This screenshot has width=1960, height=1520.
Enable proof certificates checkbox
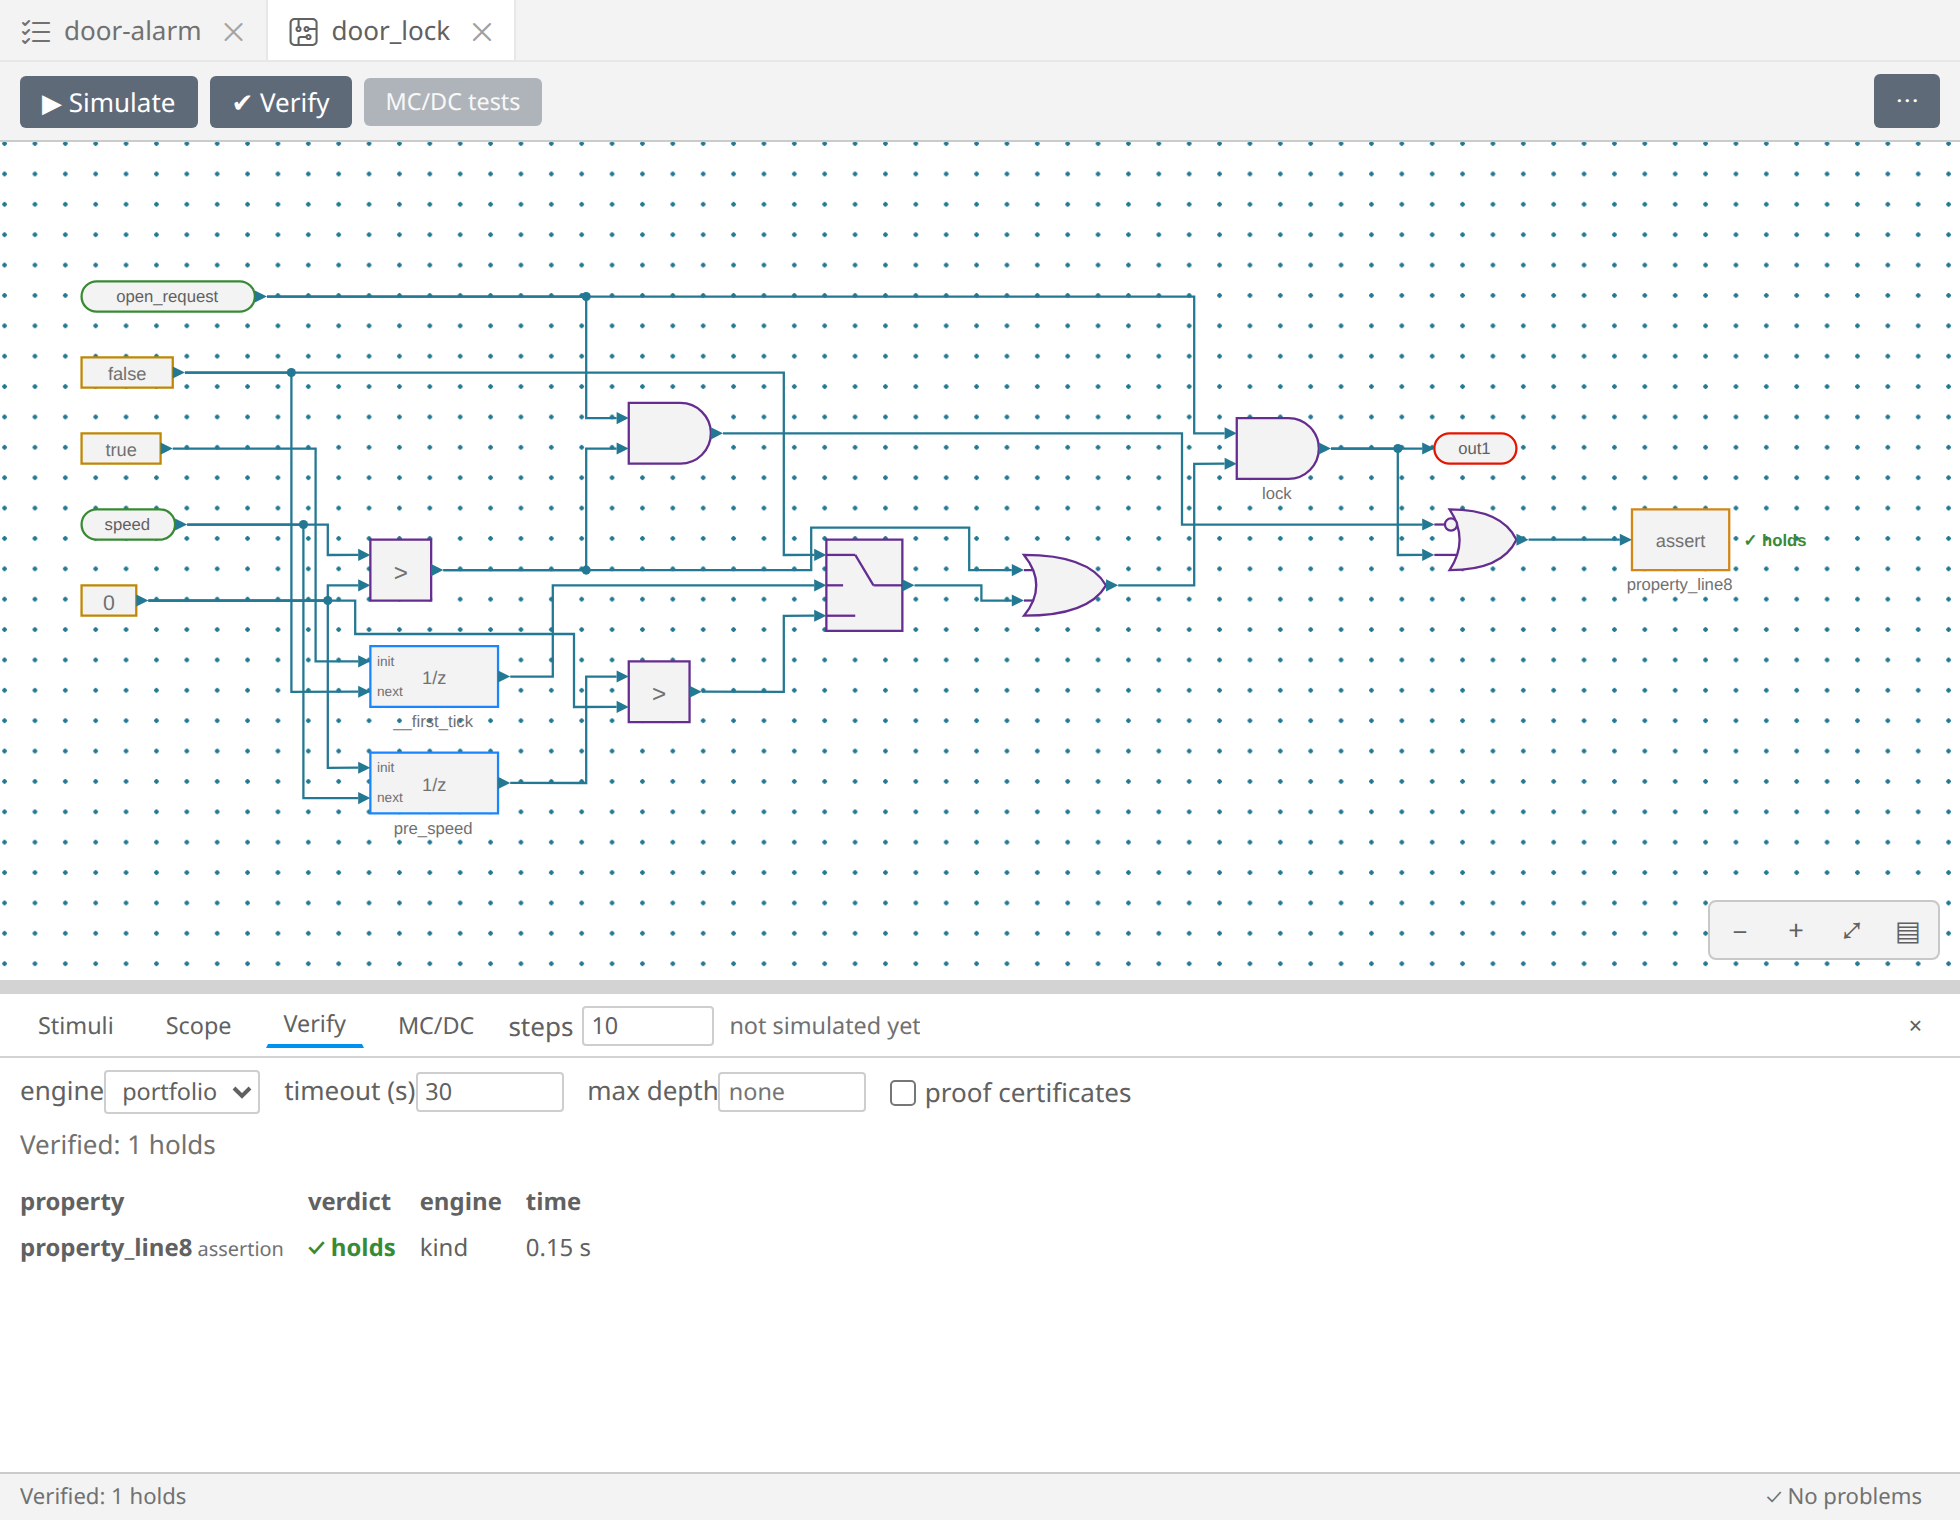(x=903, y=1093)
